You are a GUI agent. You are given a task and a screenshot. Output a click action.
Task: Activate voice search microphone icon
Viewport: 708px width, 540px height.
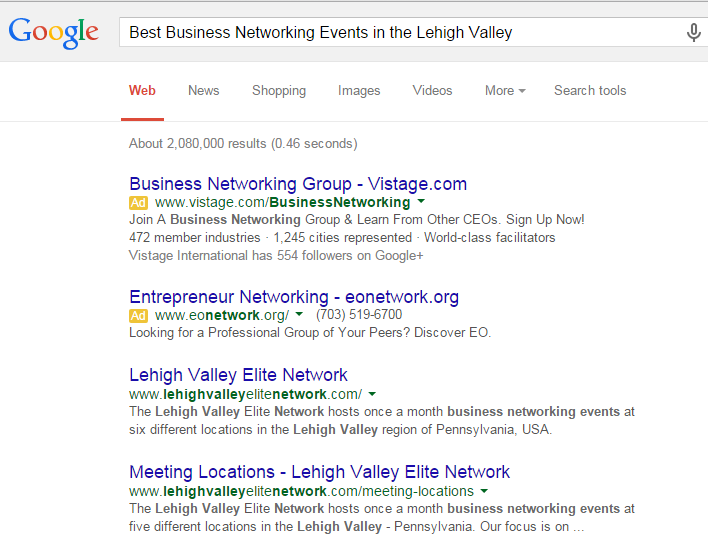(694, 33)
